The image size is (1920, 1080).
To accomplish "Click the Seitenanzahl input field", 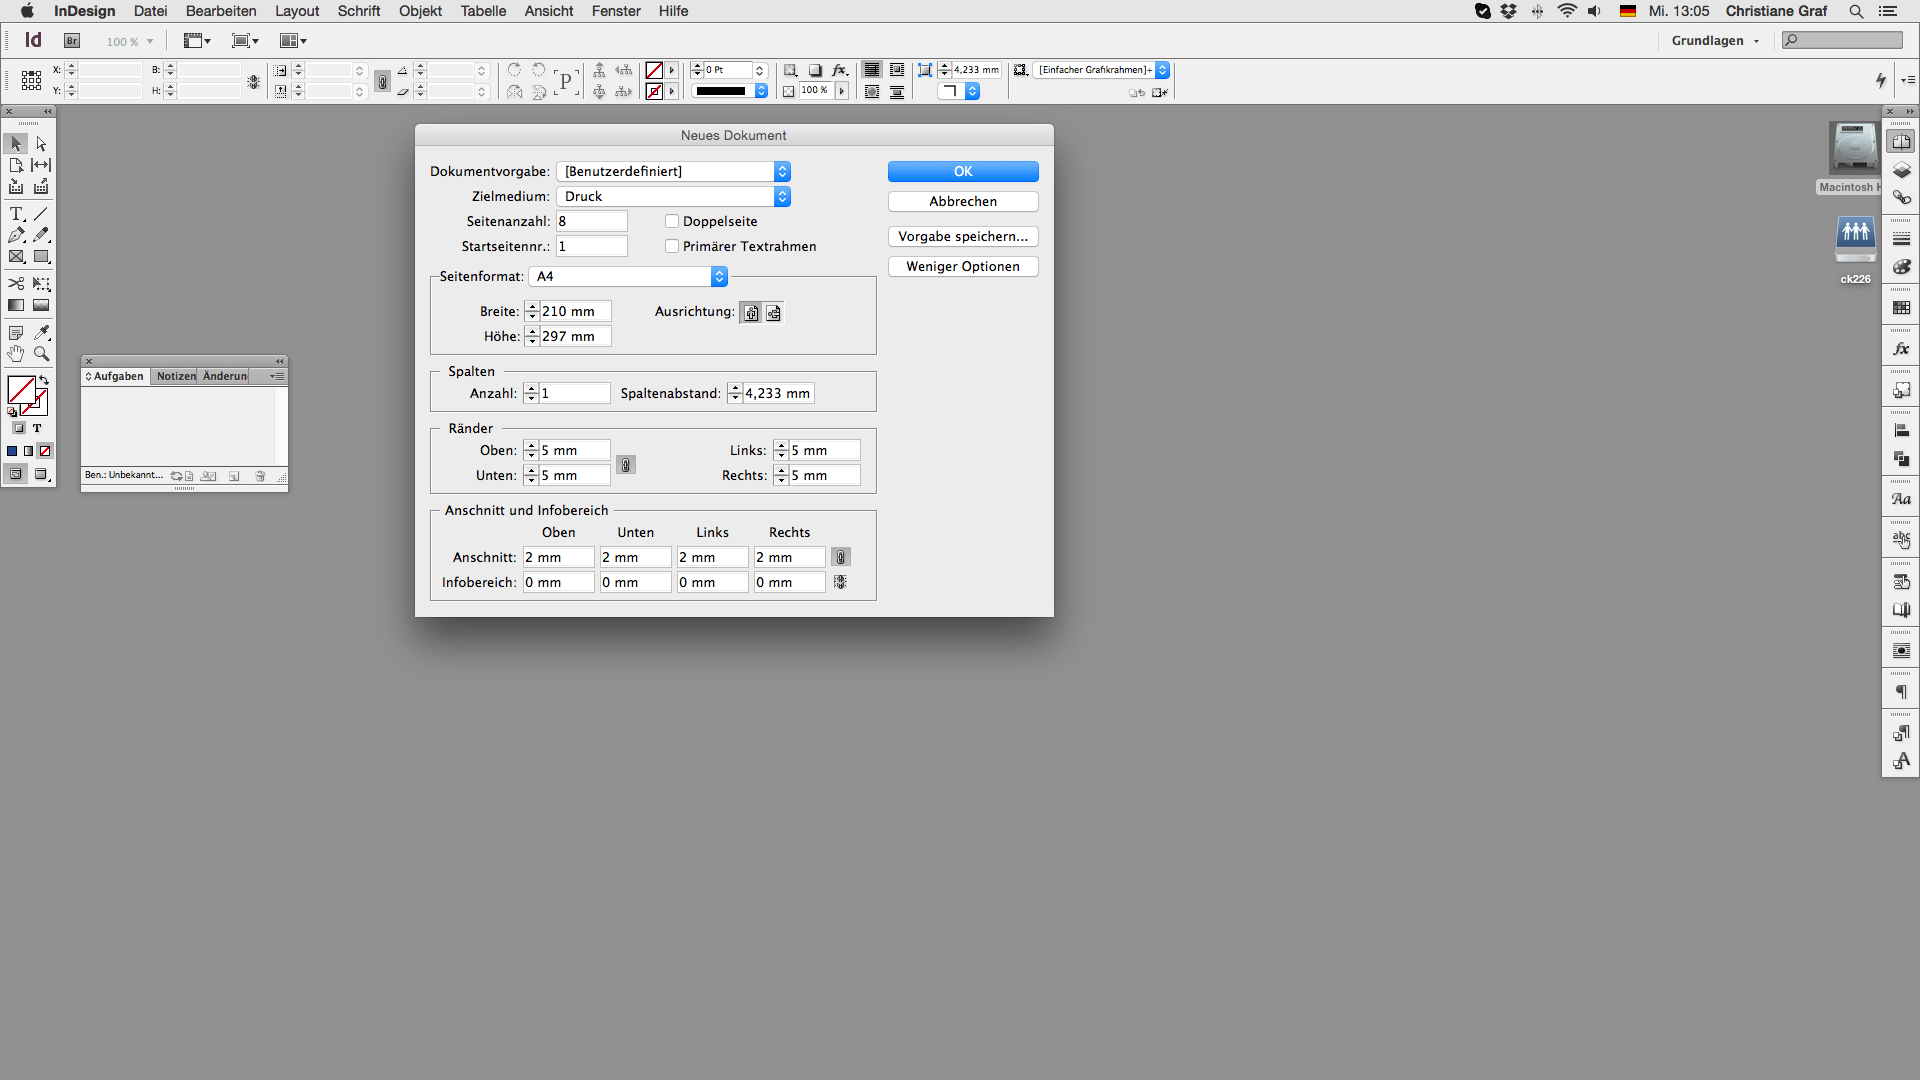I will tap(591, 222).
